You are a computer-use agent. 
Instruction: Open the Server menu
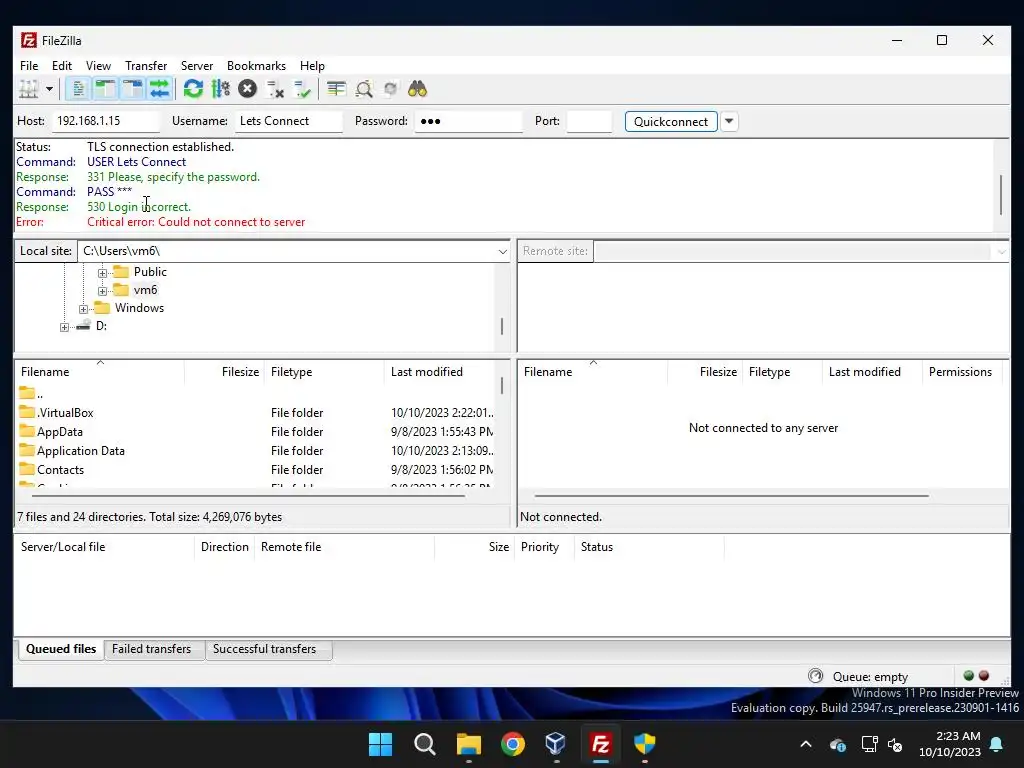[197, 66]
